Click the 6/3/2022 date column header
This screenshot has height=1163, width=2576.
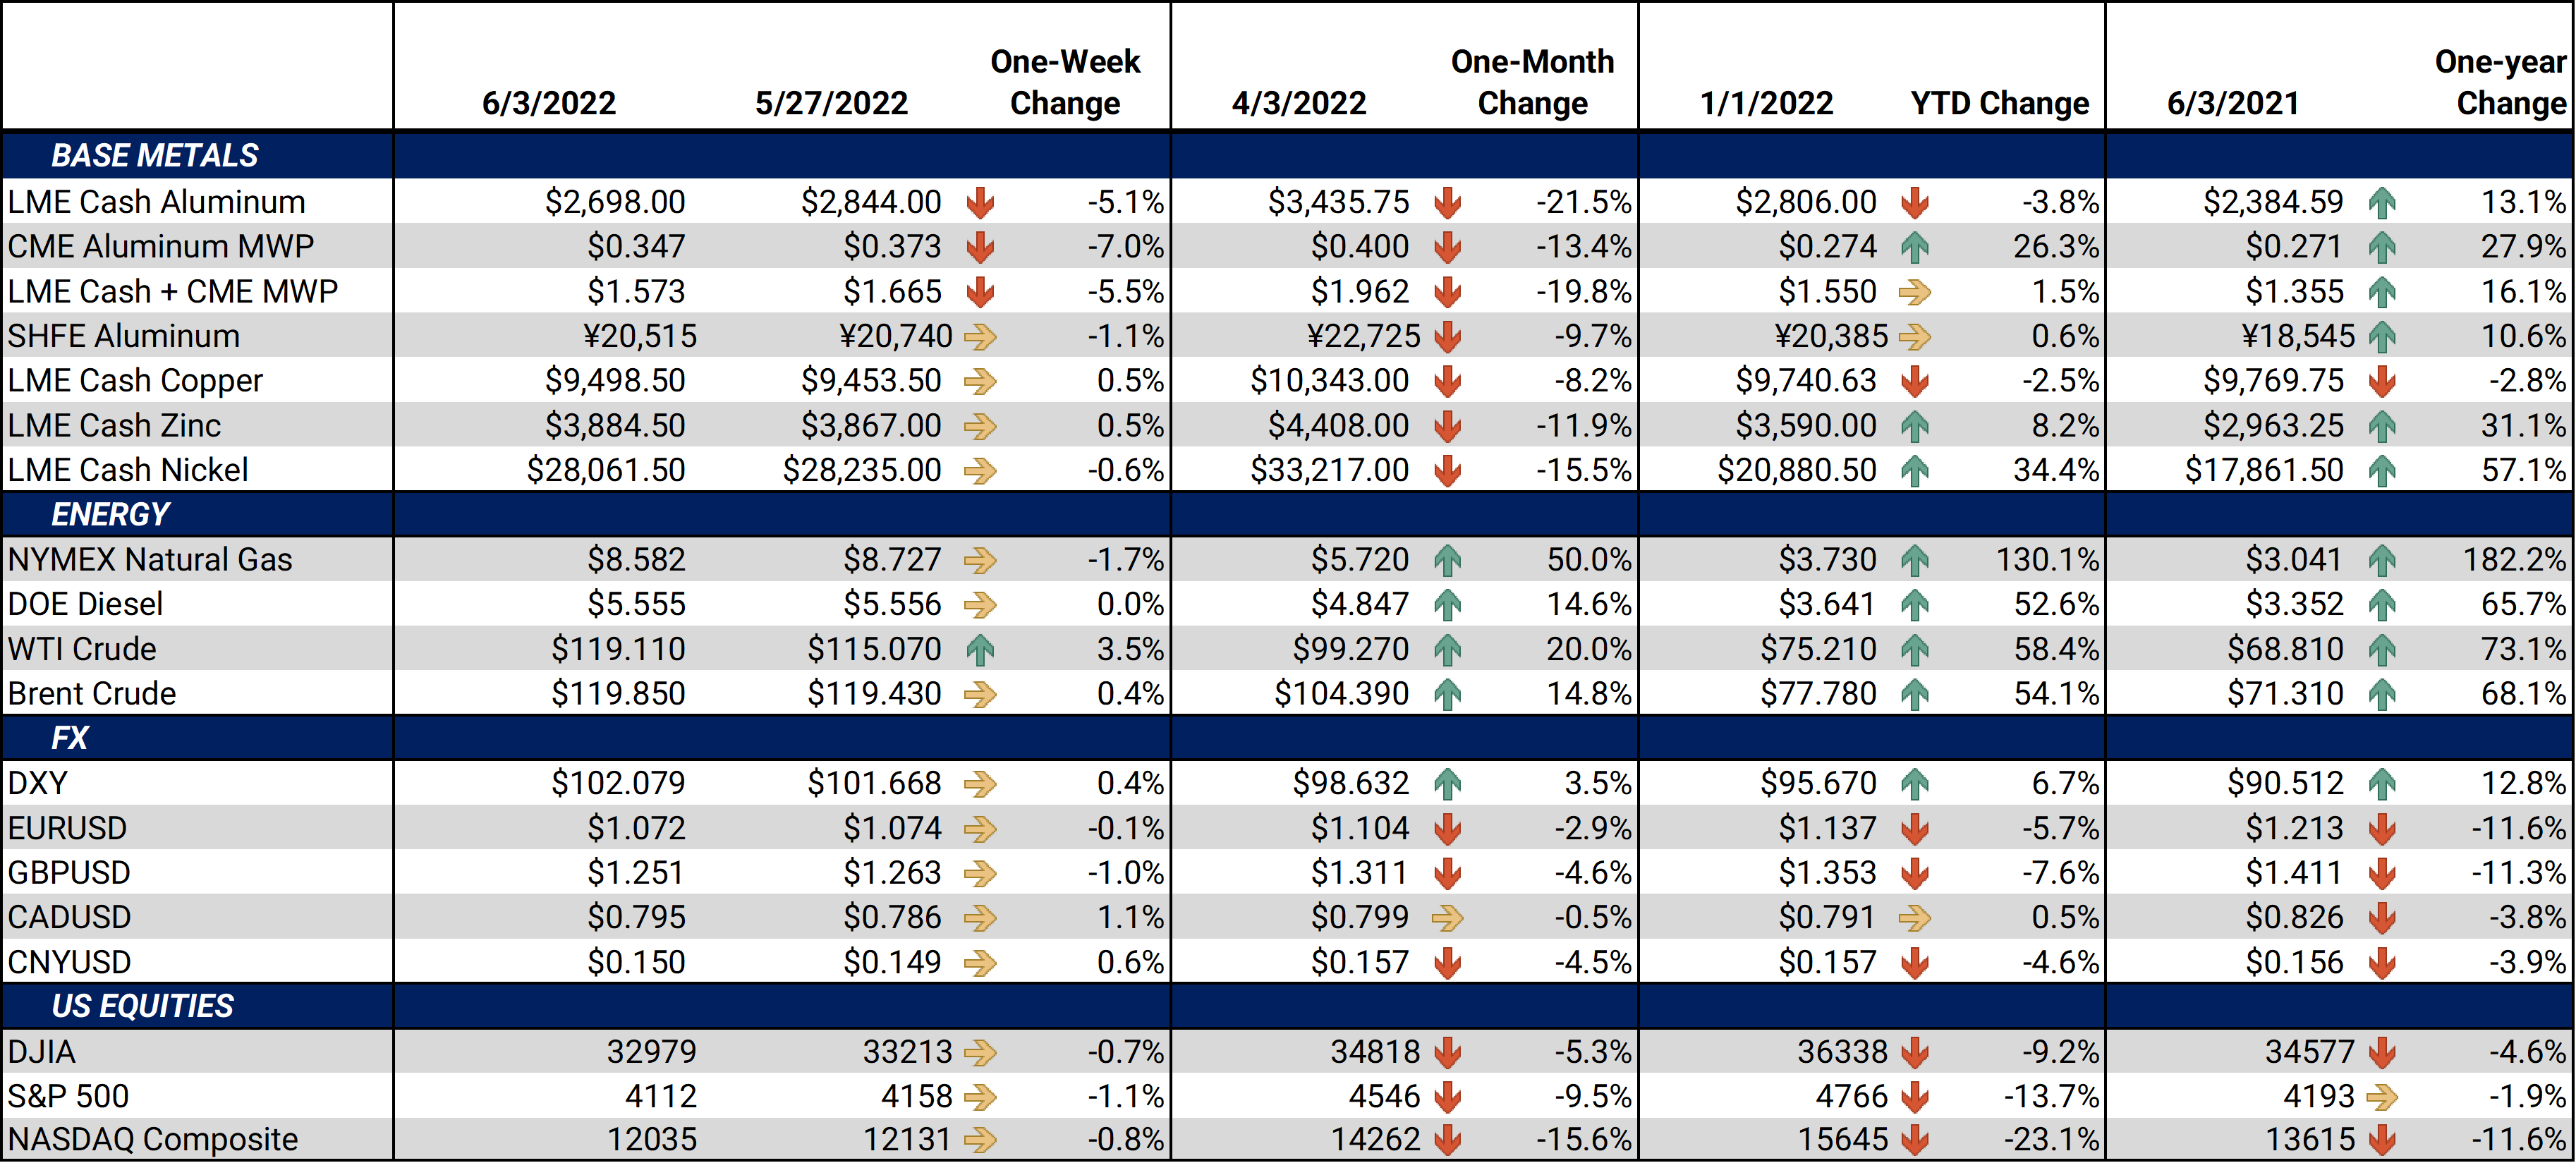coord(549,103)
